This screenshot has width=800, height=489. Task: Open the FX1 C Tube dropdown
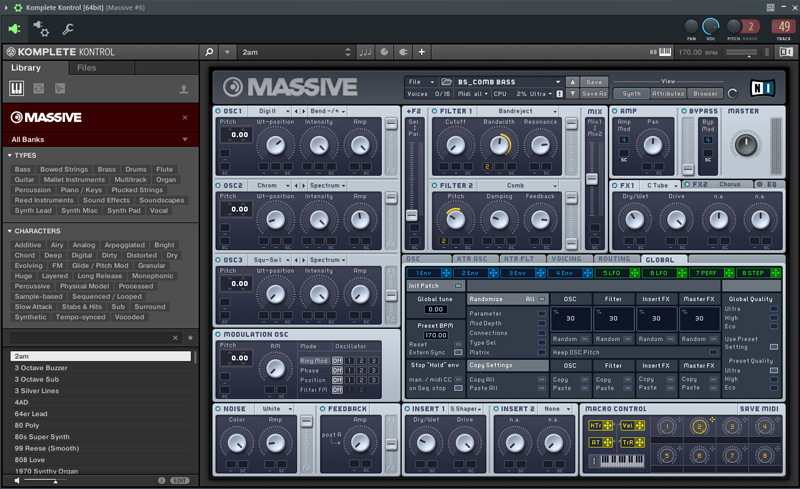661,185
